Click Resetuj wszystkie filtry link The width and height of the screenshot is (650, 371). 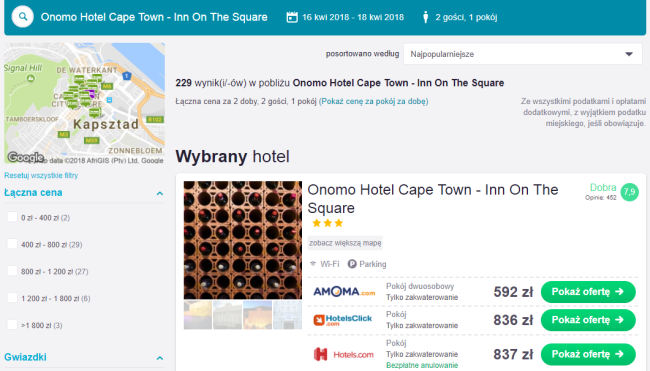(x=41, y=175)
